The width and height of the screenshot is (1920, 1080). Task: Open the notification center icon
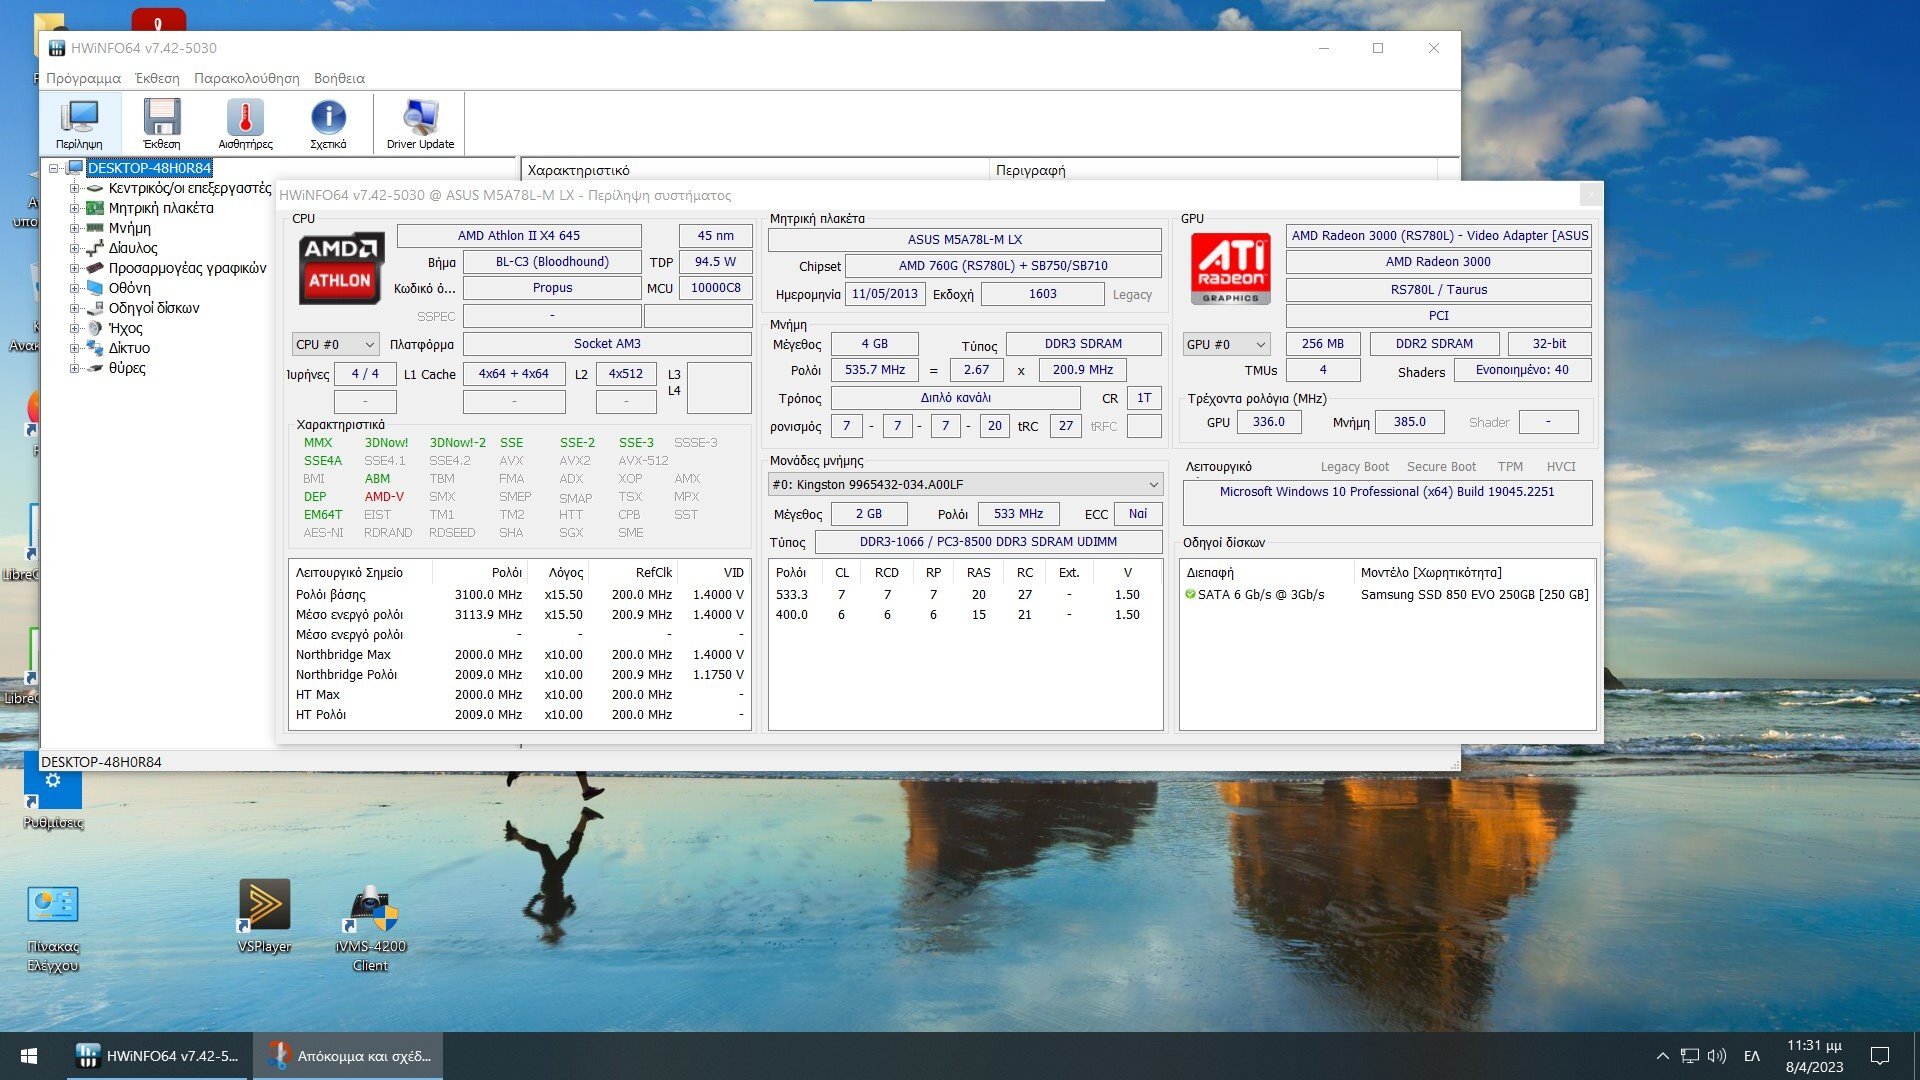point(1880,1056)
